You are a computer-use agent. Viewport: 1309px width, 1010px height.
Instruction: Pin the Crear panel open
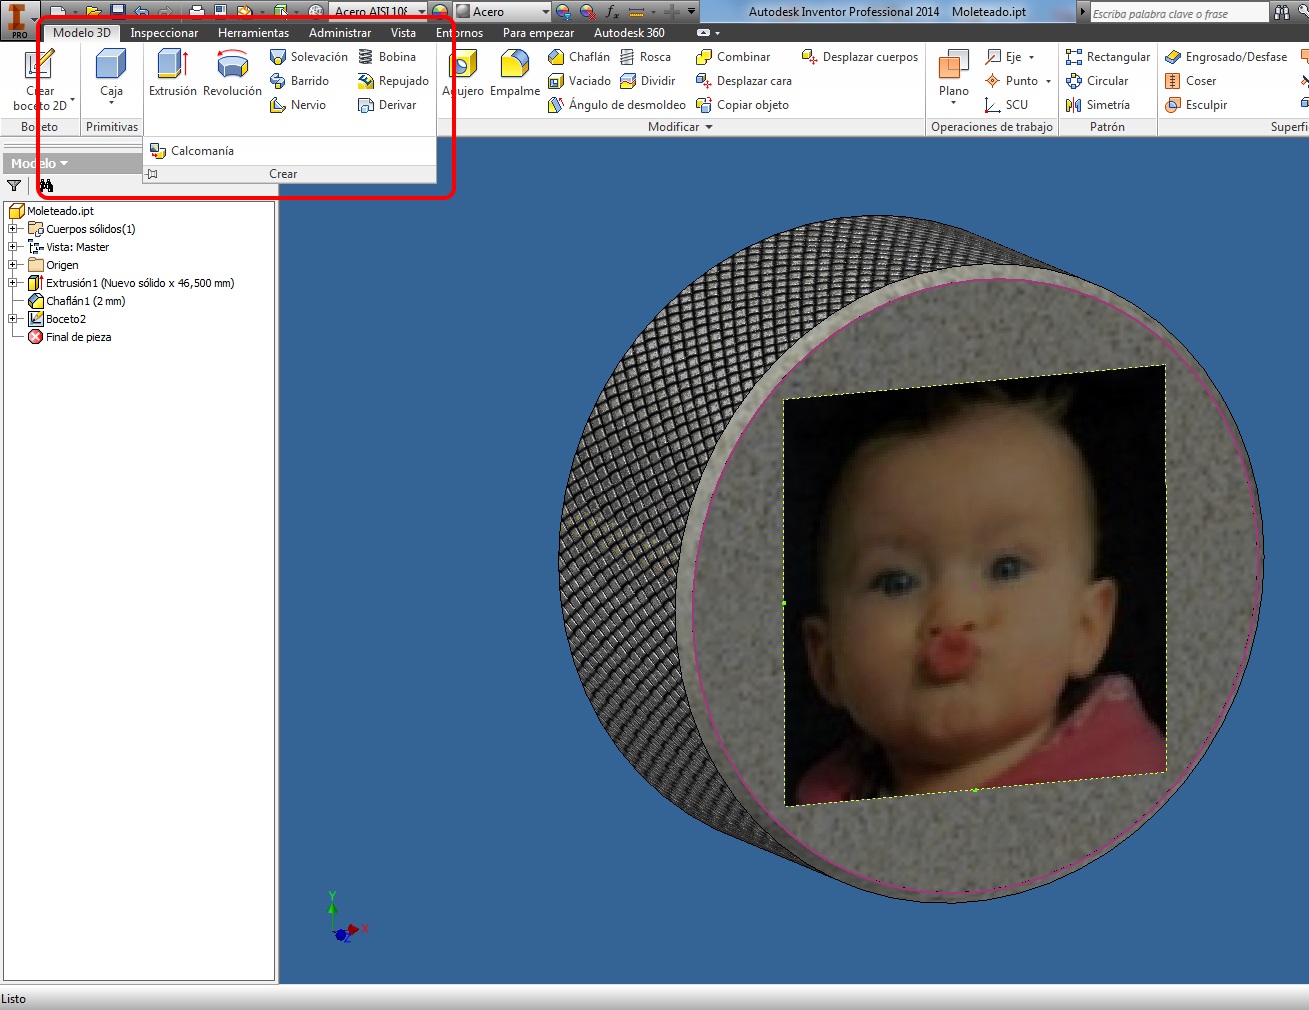tap(152, 174)
